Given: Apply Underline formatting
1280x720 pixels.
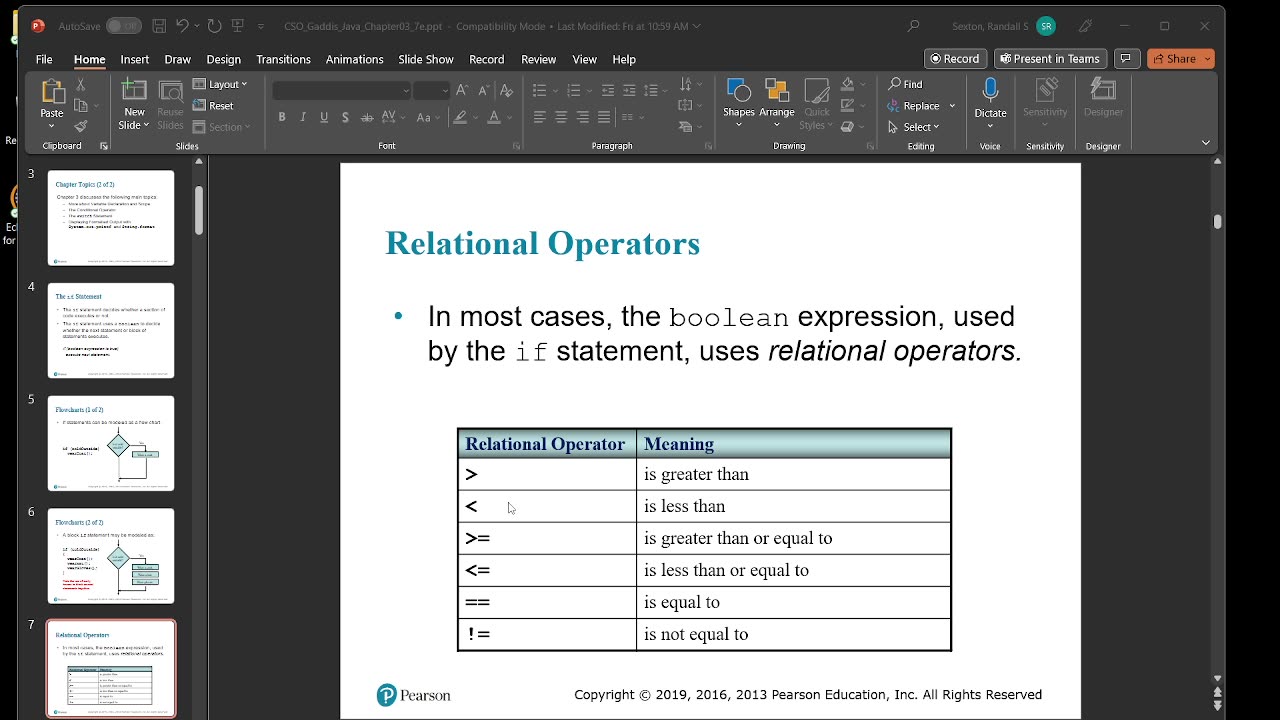Looking at the screenshot, I should 324,117.
